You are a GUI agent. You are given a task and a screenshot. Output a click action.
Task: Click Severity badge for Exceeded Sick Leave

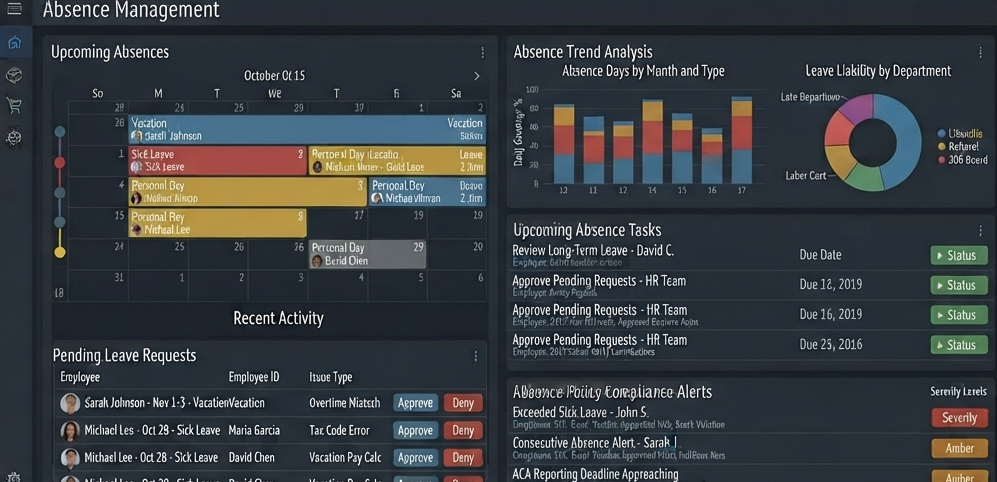click(x=959, y=418)
